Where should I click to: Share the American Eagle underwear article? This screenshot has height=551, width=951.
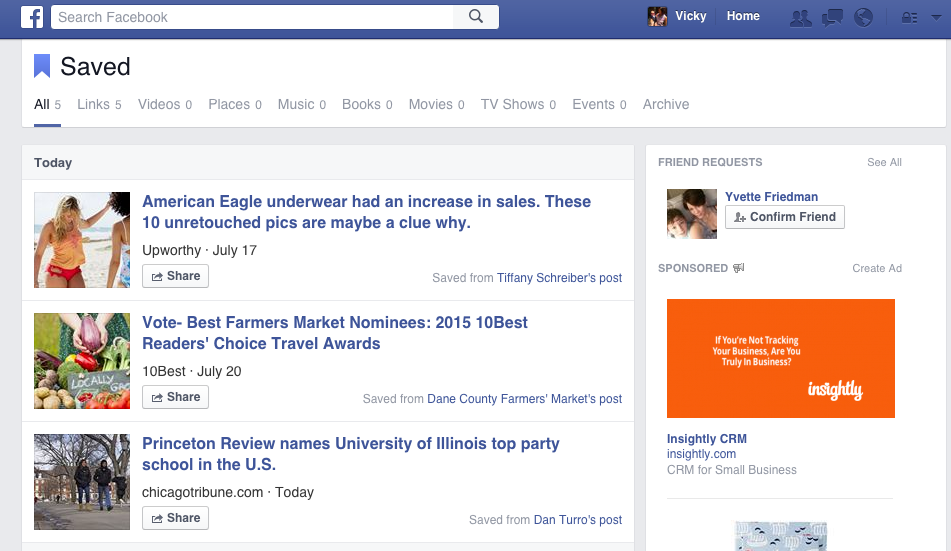[176, 276]
